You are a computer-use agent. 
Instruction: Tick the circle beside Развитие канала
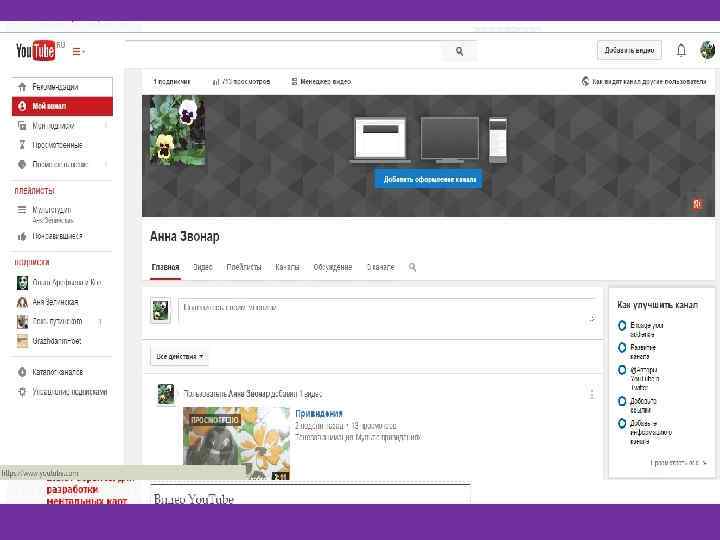pos(622,348)
